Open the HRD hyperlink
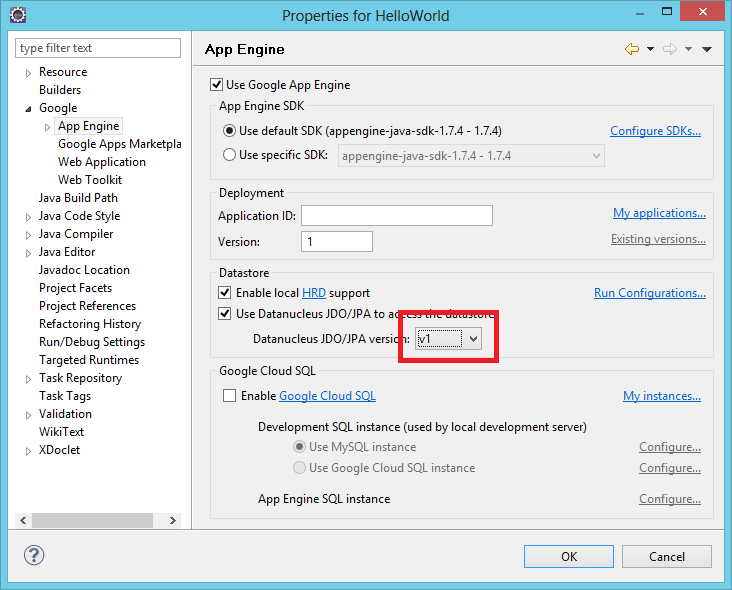Screen dimensions: 732x590 tap(314, 293)
